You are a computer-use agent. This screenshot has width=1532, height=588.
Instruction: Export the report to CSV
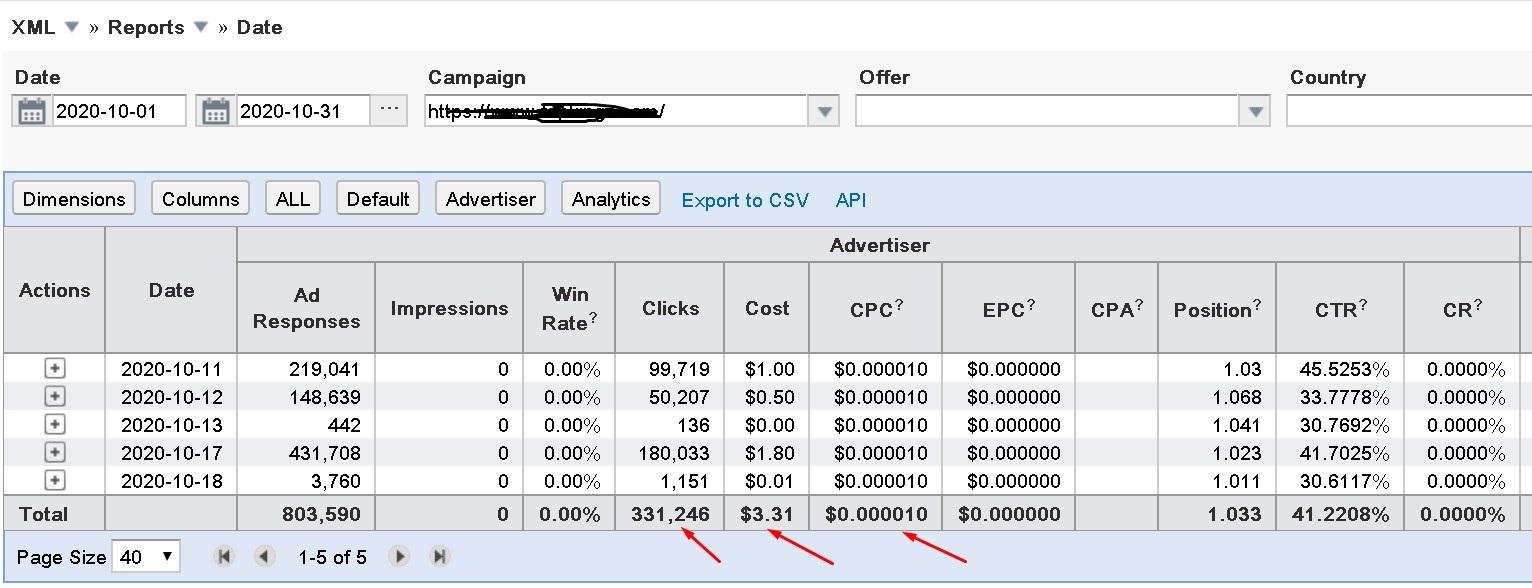744,200
